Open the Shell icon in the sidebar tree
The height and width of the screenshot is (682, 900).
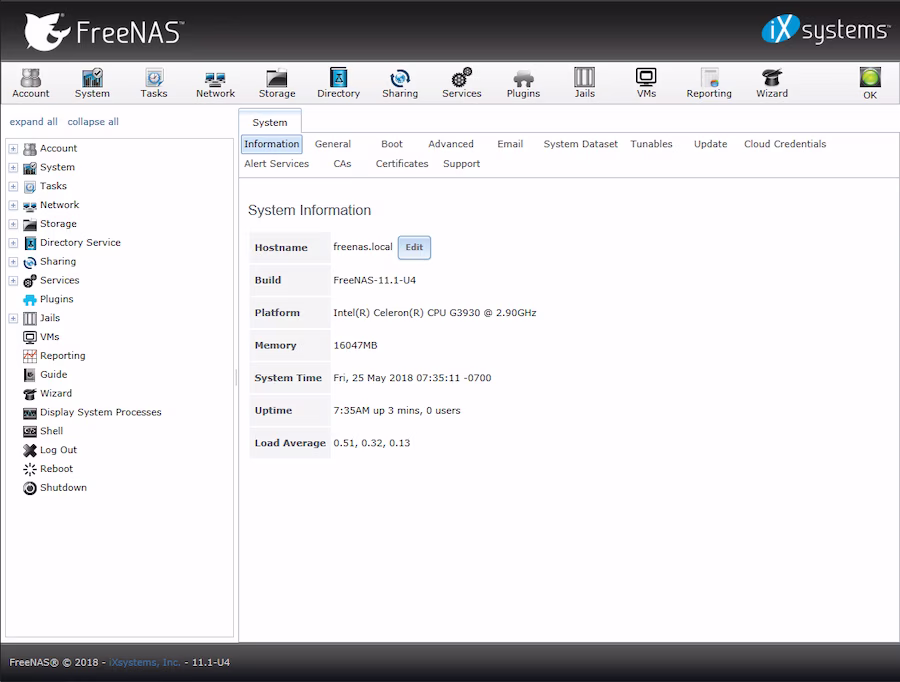tap(30, 431)
